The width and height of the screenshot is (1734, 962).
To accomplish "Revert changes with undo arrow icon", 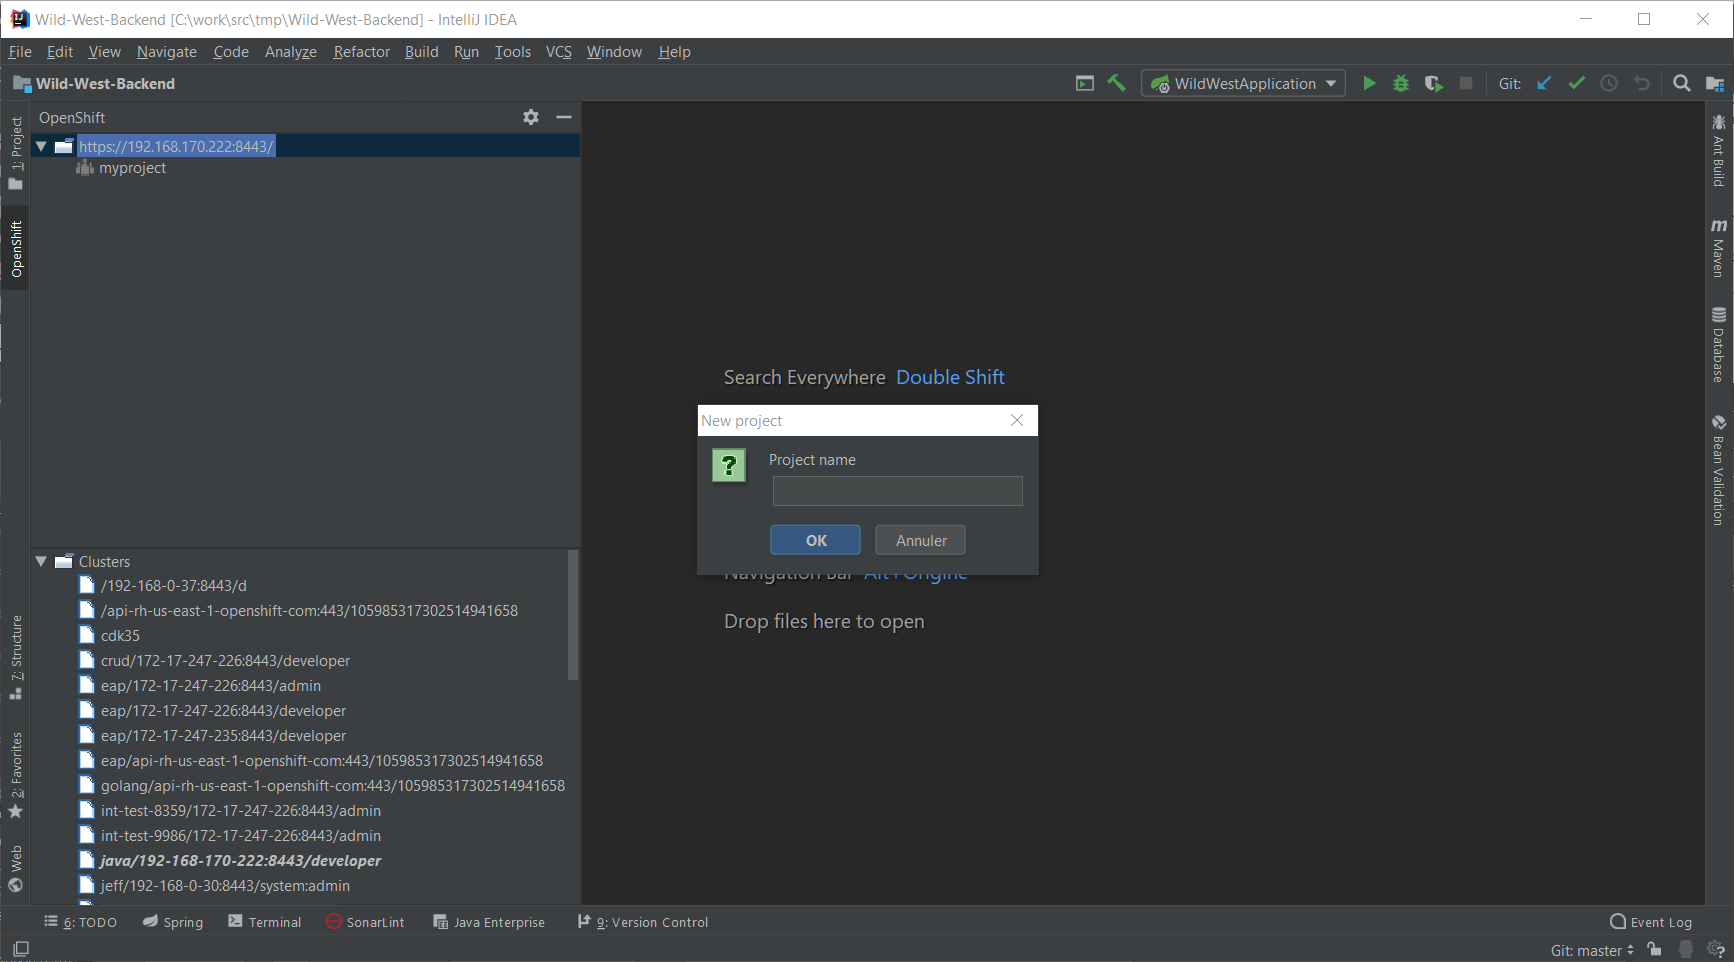I will point(1641,84).
